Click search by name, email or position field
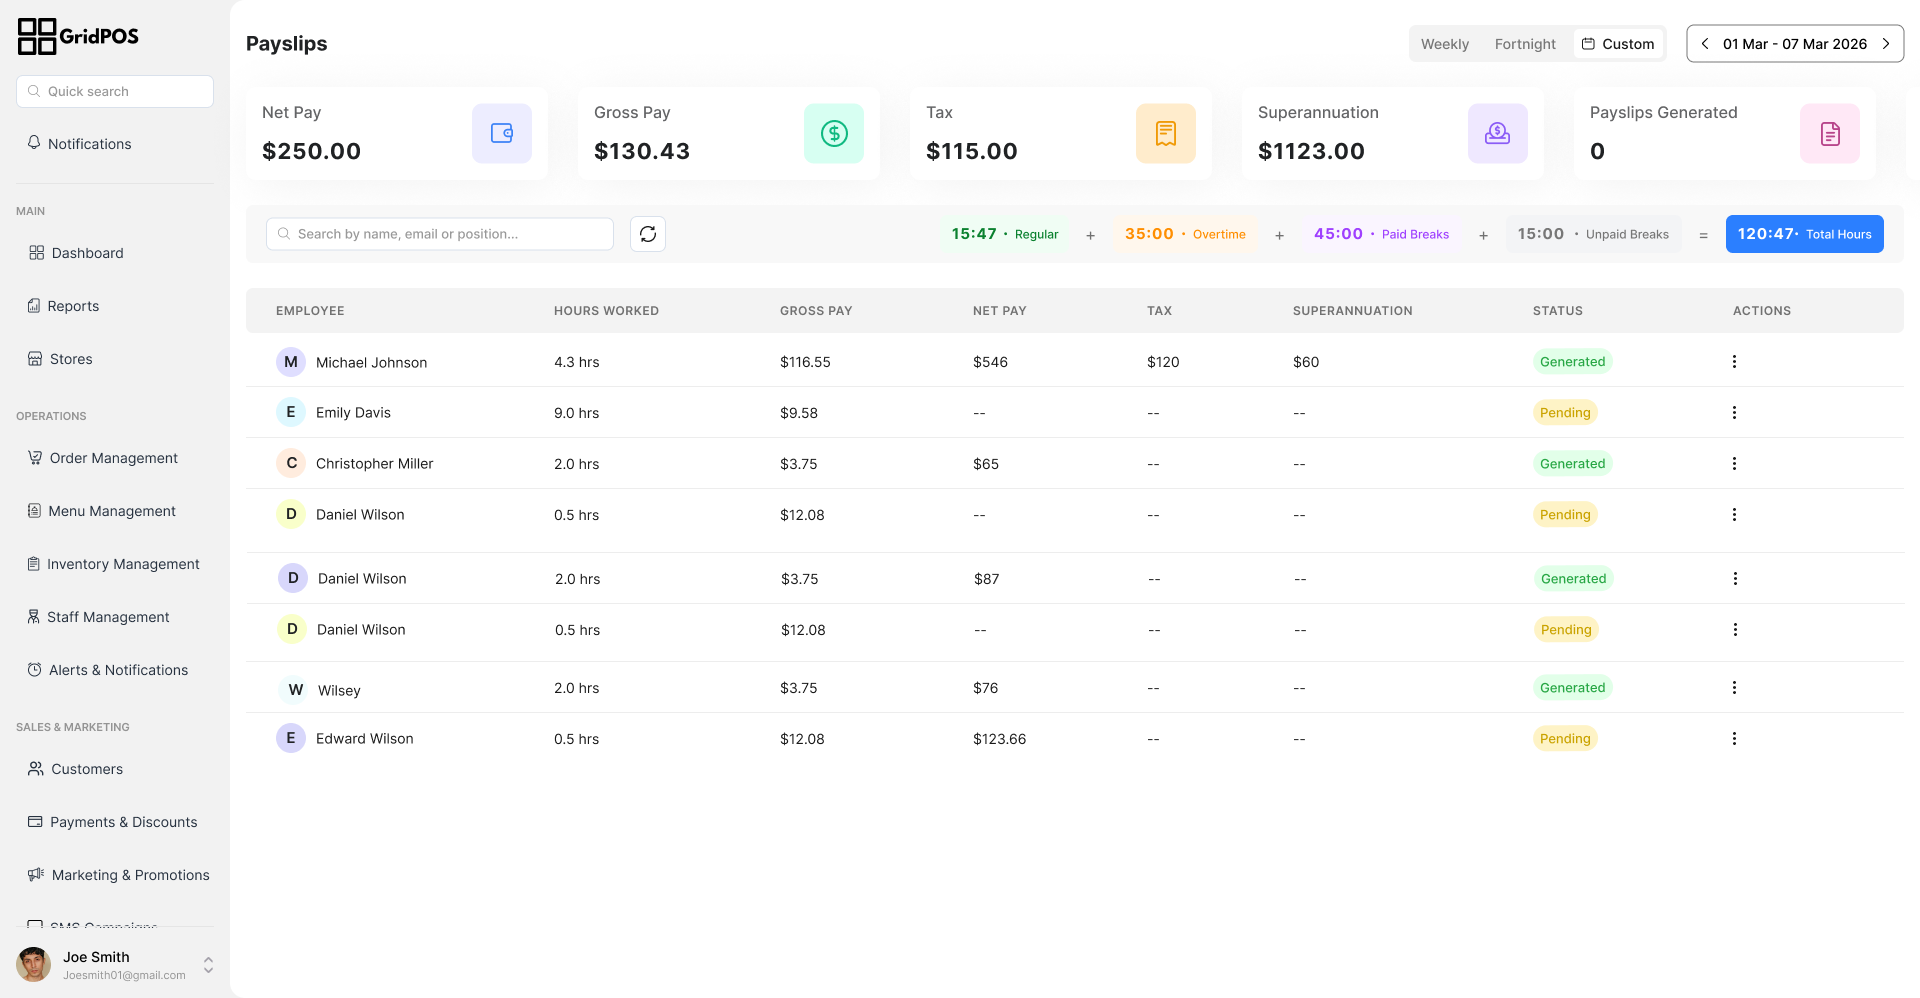This screenshot has width=1920, height=998. [440, 234]
